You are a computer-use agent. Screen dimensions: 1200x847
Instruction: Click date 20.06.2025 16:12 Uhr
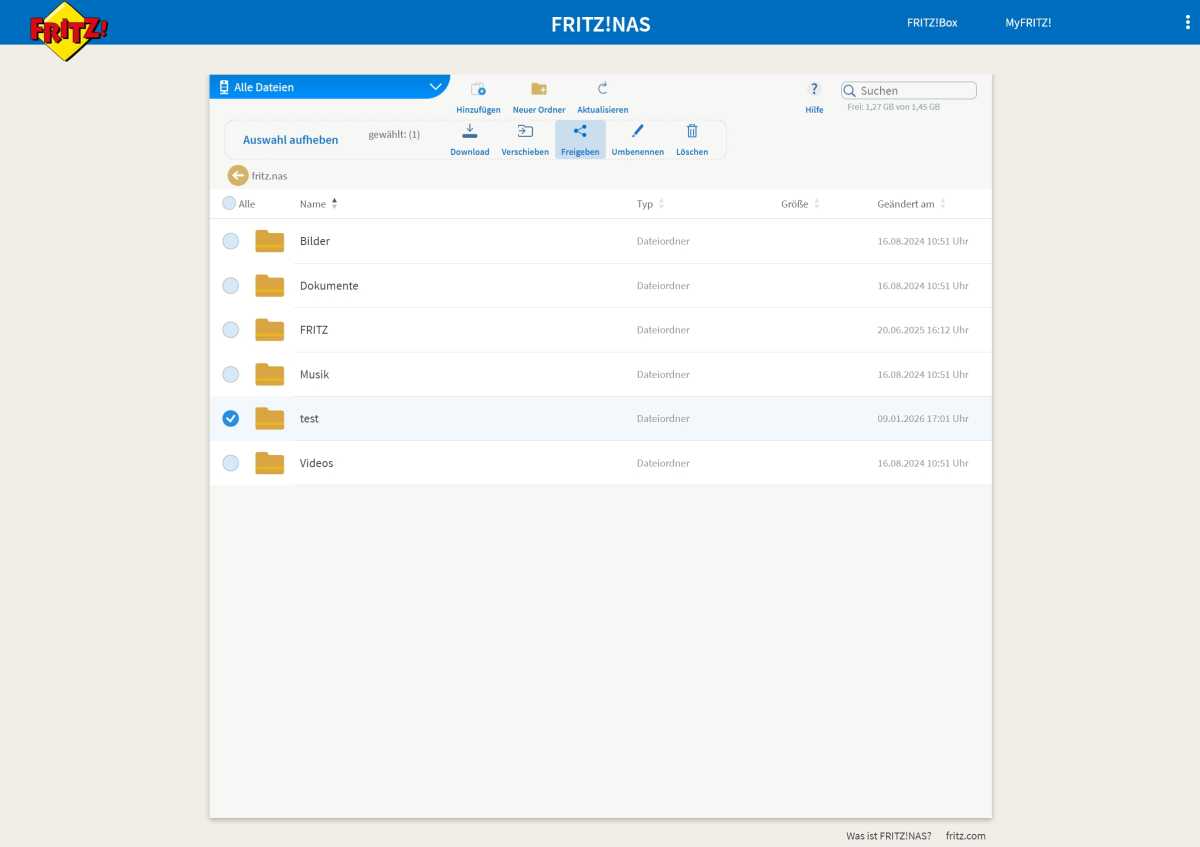(923, 330)
